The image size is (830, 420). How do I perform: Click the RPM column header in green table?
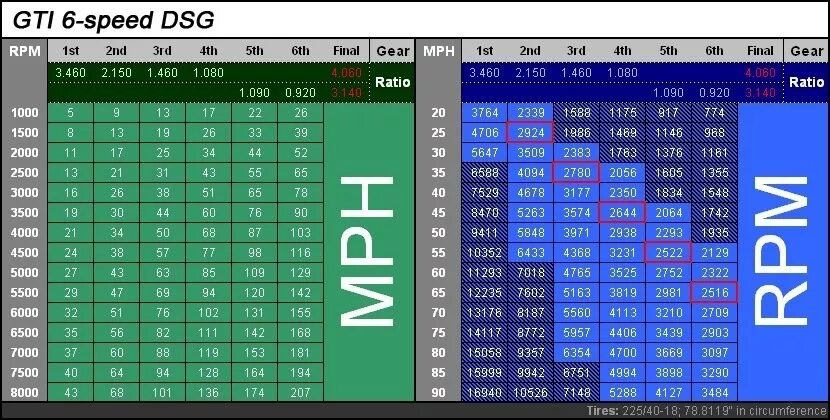coord(24,51)
